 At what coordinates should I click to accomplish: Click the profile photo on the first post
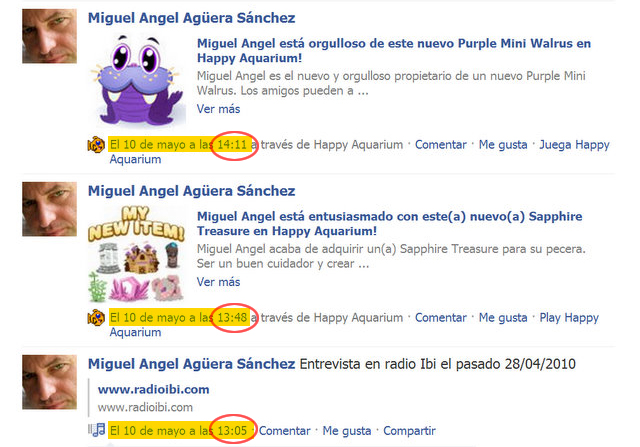click(49, 36)
